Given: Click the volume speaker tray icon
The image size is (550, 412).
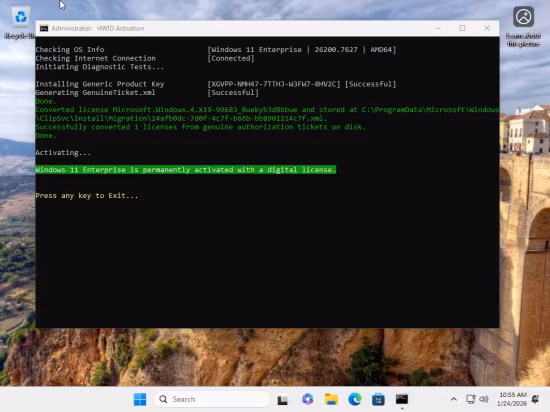Looking at the screenshot, I should point(484,399).
